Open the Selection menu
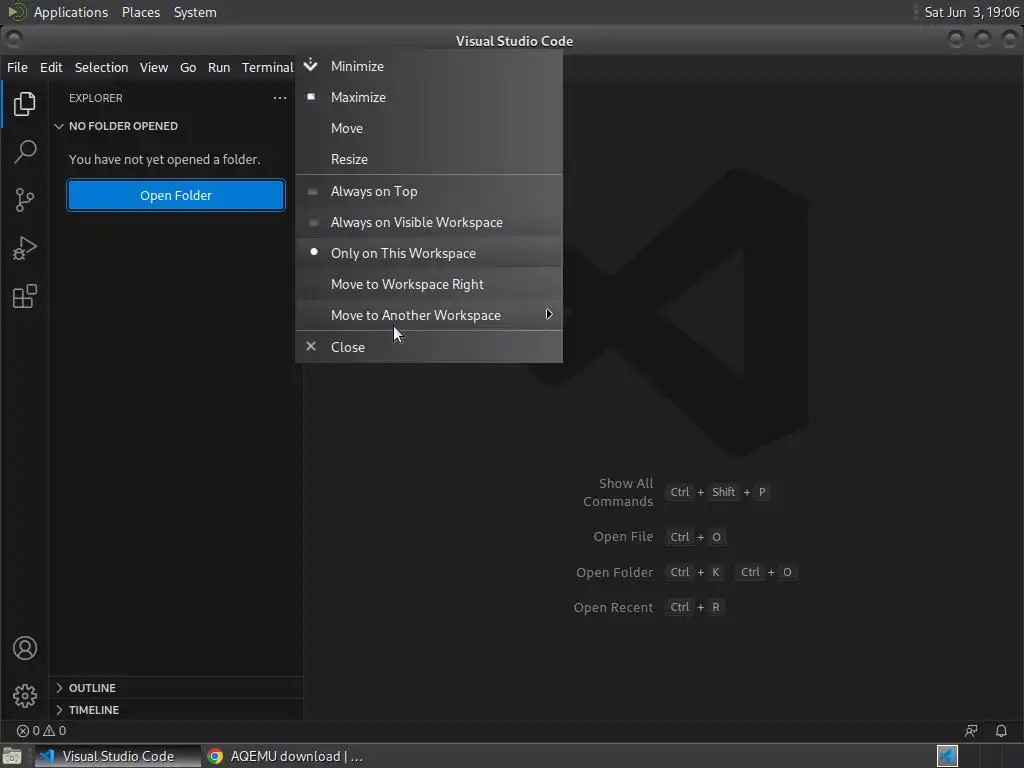 [x=101, y=67]
